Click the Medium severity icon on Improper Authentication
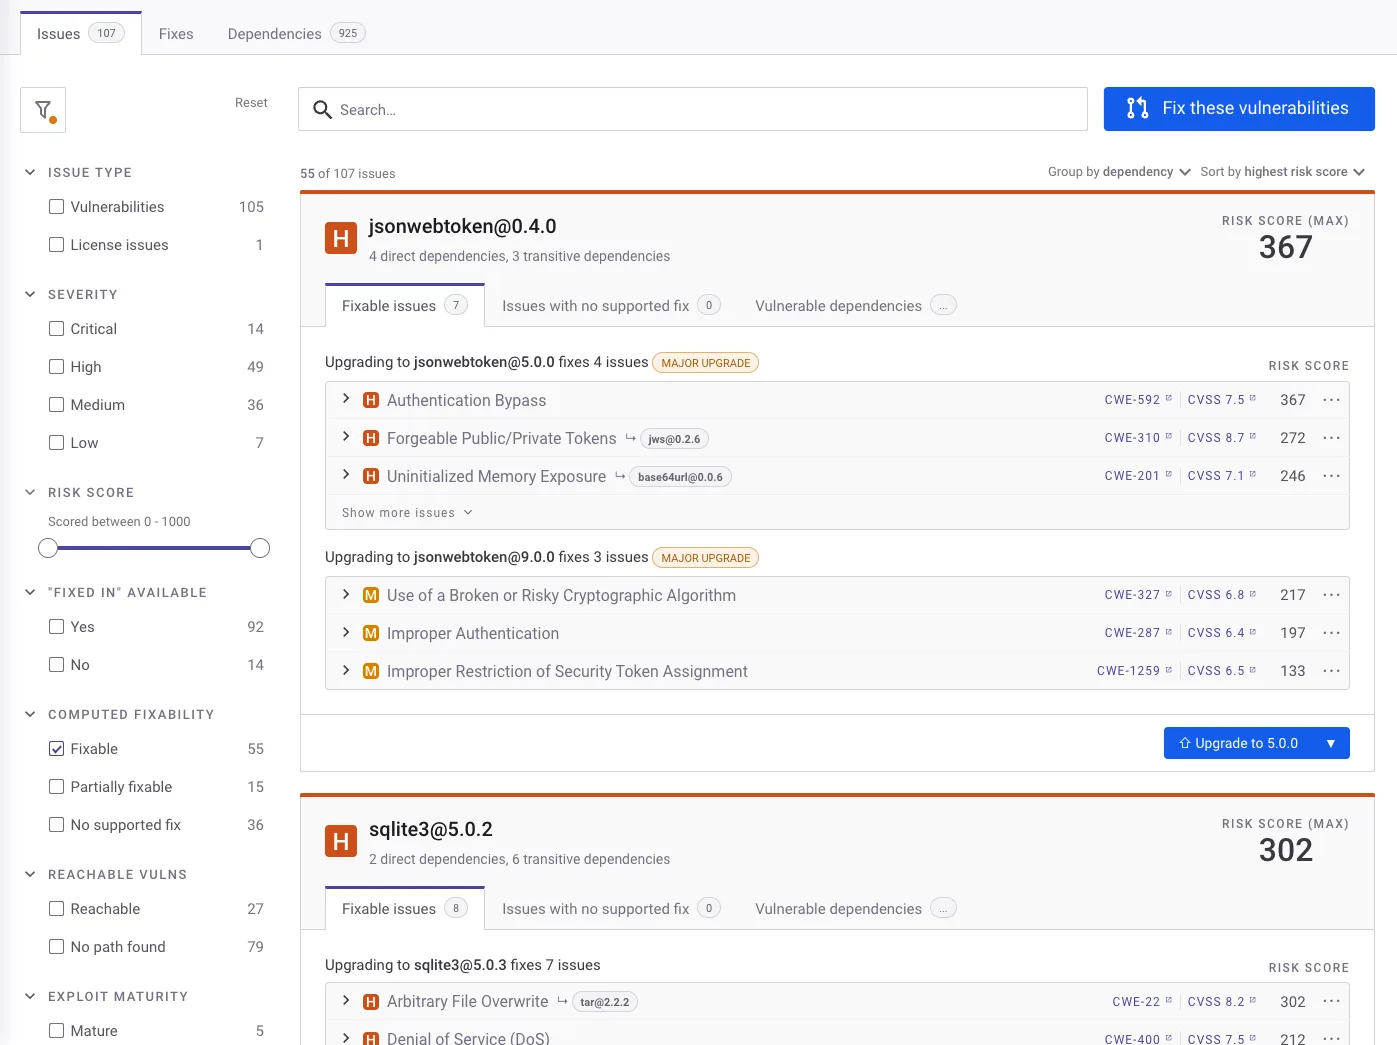 (x=371, y=633)
